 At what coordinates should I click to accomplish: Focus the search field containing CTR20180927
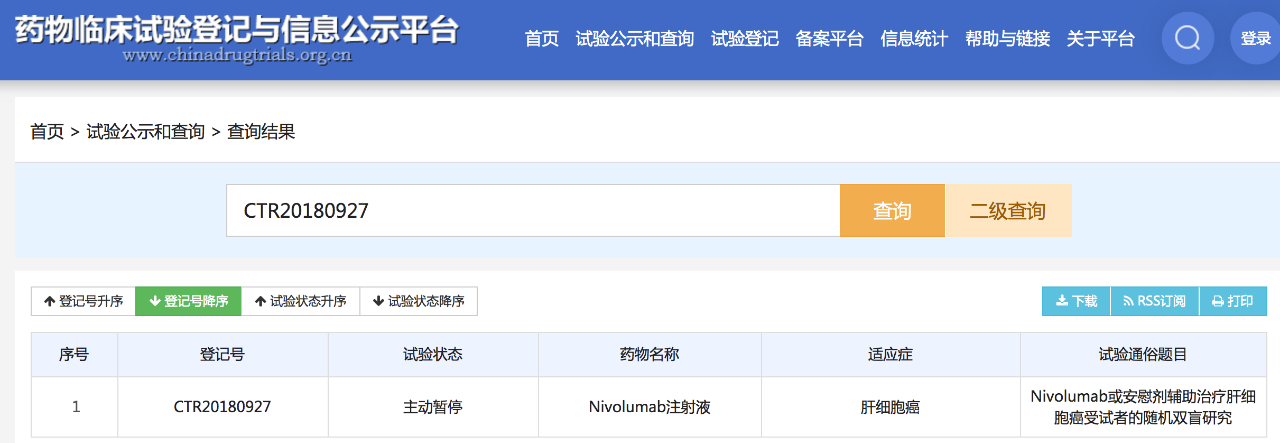533,211
